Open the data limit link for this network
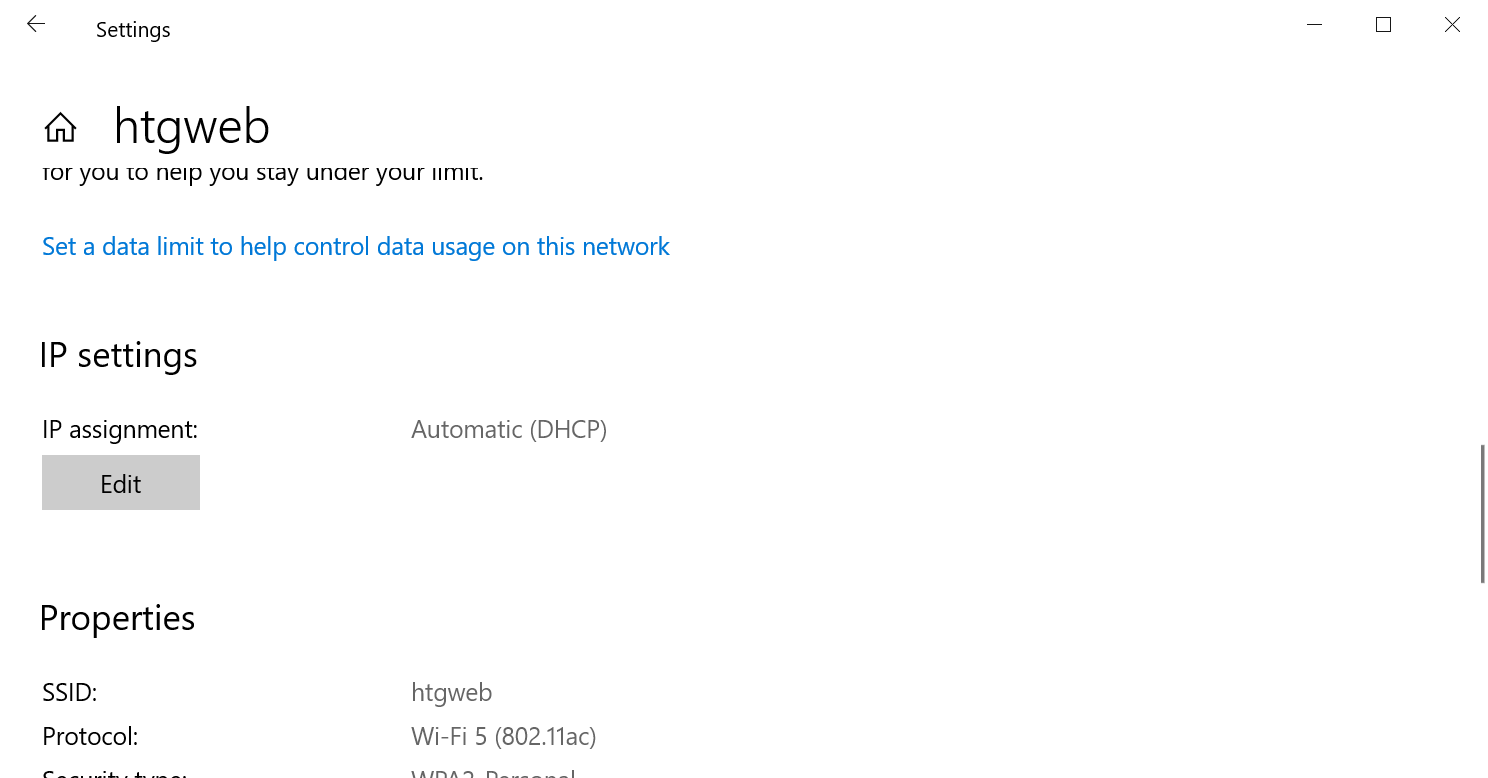Screen dimensions: 1488x778 355,246
